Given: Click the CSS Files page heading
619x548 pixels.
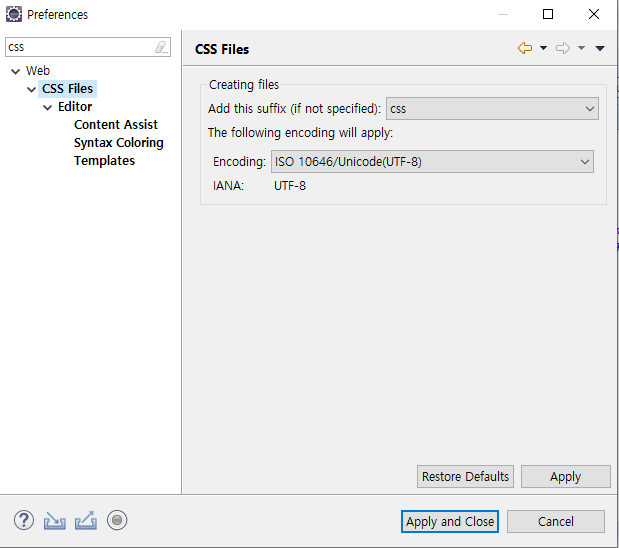Looking at the screenshot, I should 222,49.
